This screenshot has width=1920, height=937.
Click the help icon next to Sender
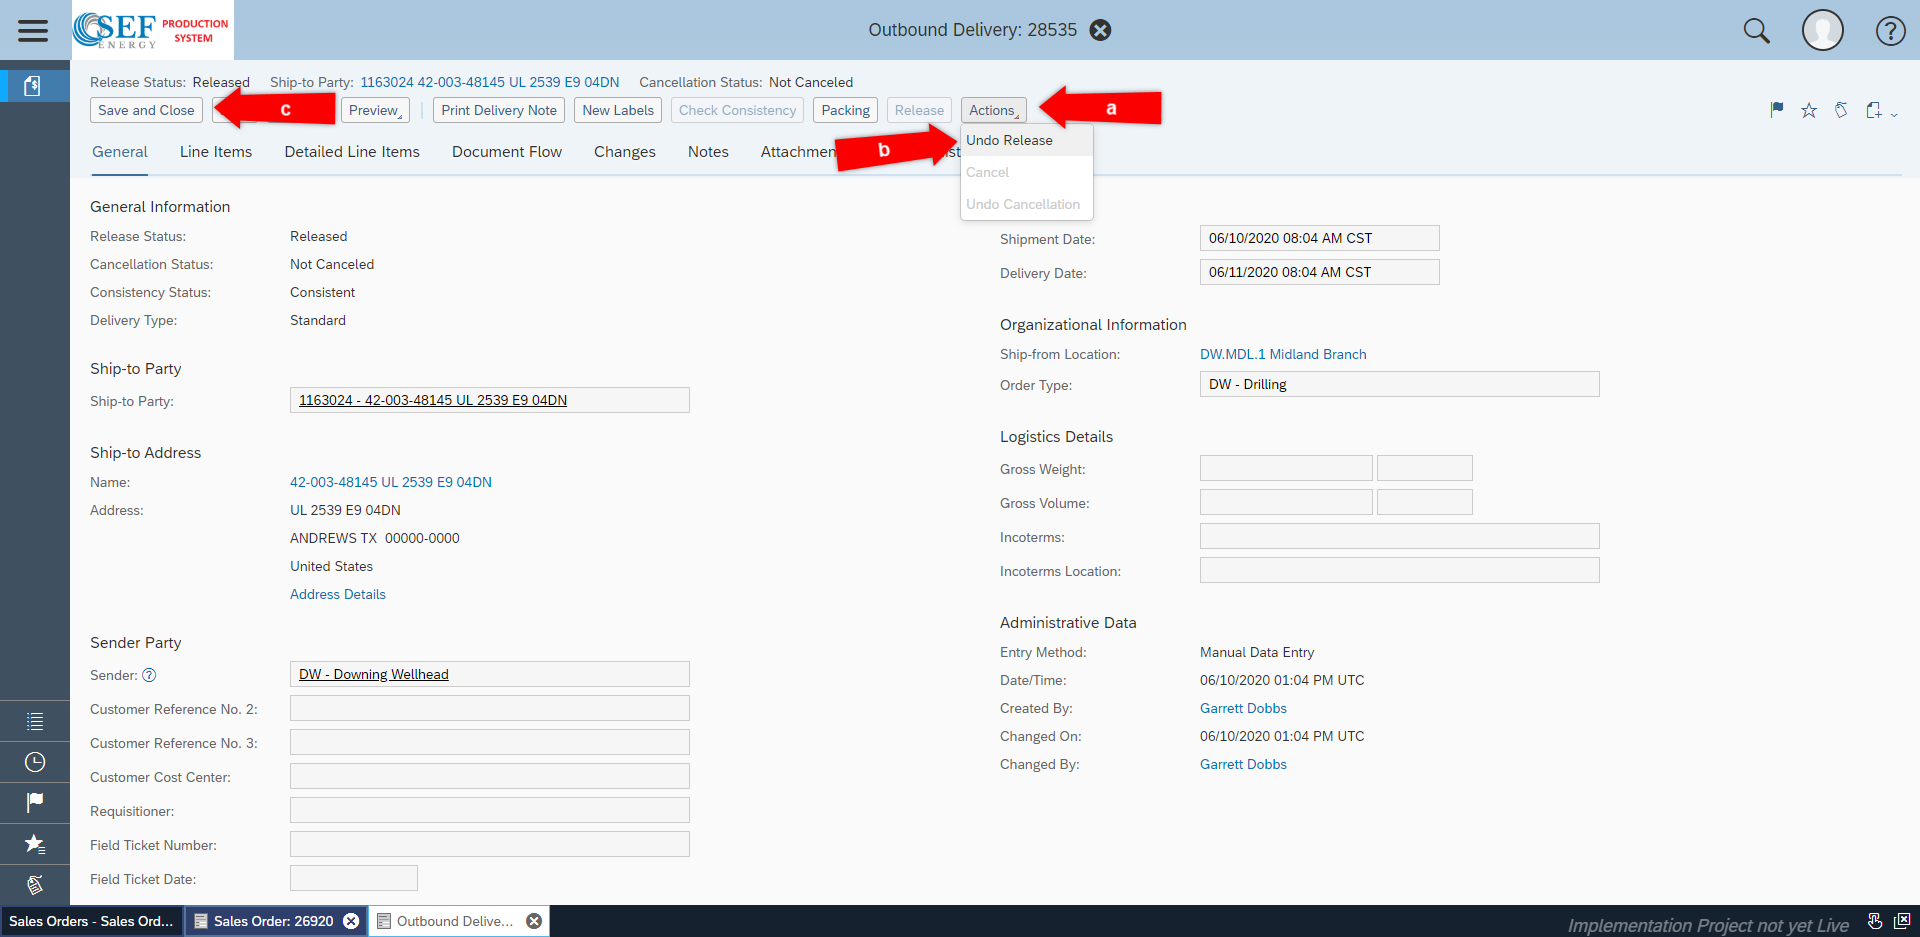[x=149, y=675]
